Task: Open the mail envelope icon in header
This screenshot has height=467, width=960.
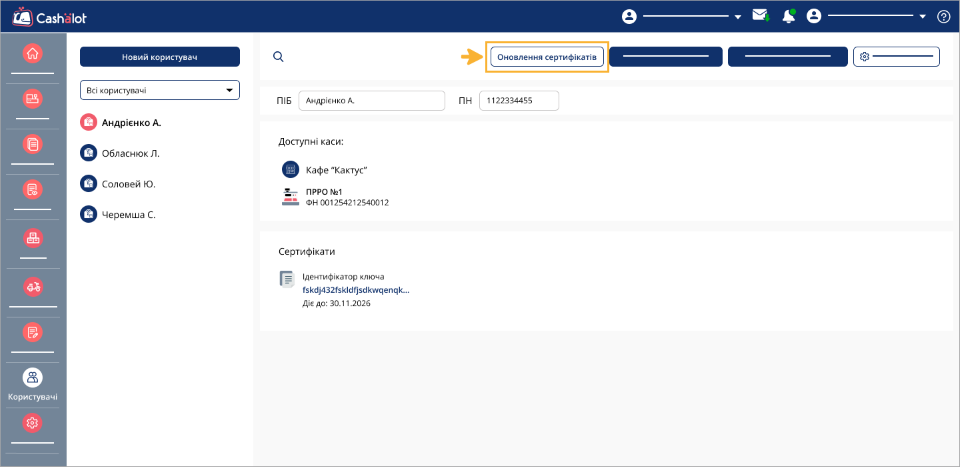Action: pos(760,16)
